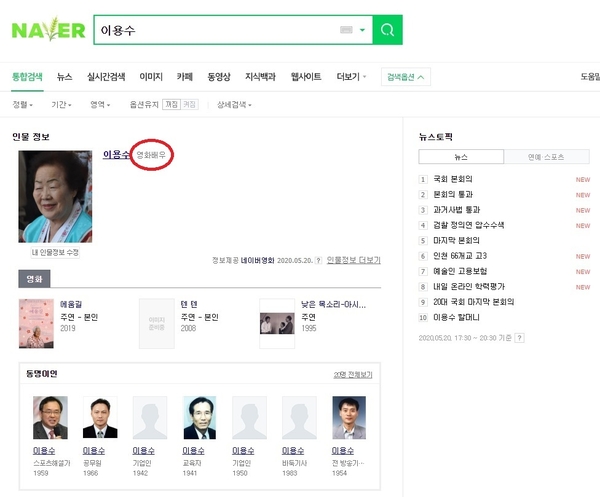Open the 네이버영화 source link

(x=257, y=261)
